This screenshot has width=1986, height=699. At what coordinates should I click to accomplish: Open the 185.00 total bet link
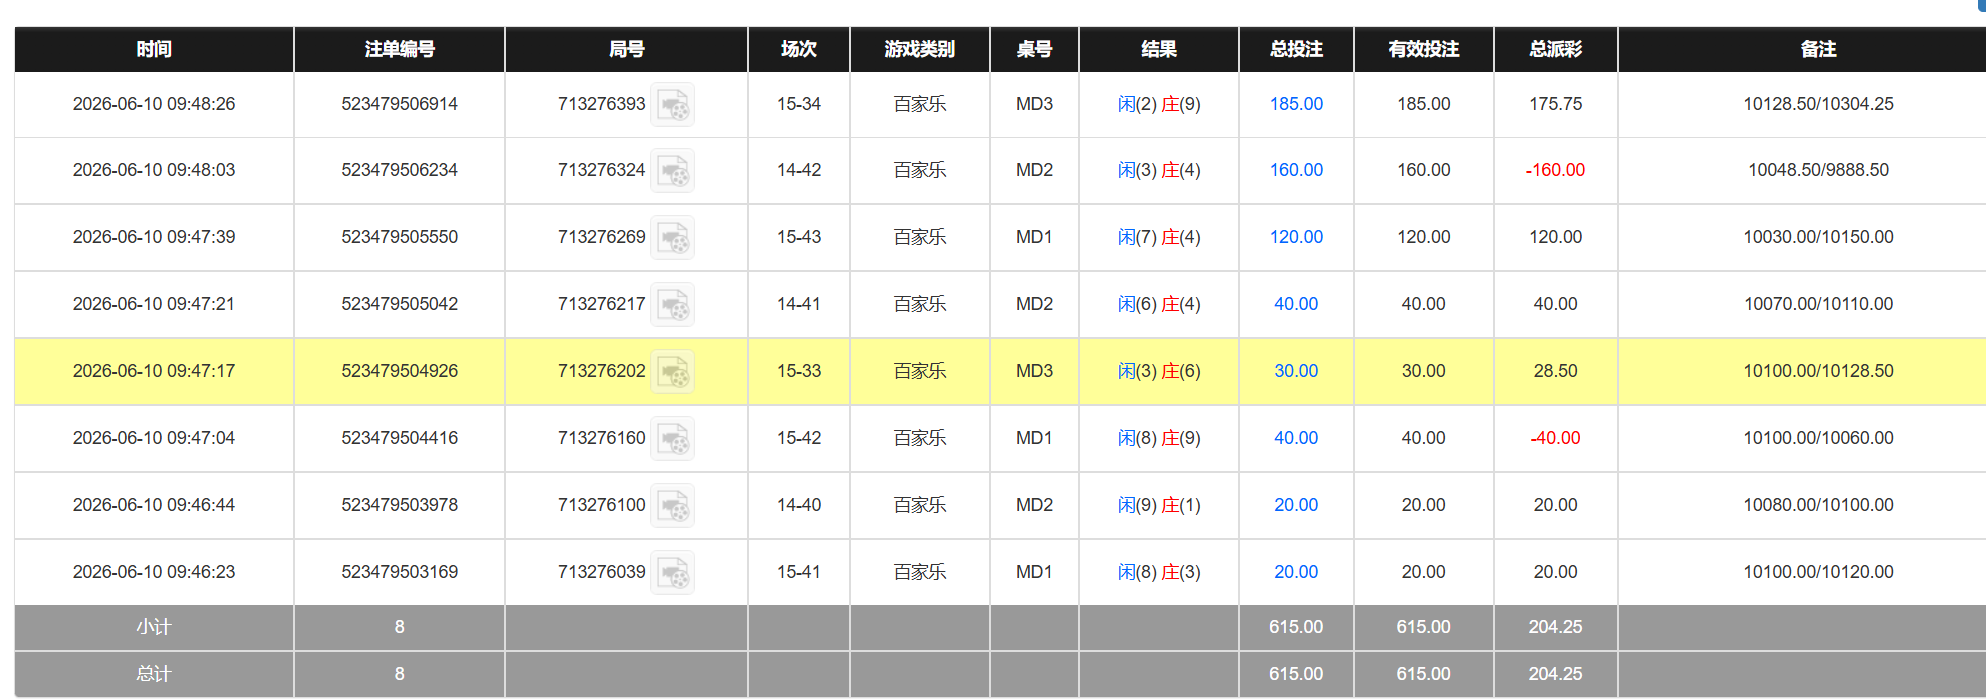[1296, 104]
